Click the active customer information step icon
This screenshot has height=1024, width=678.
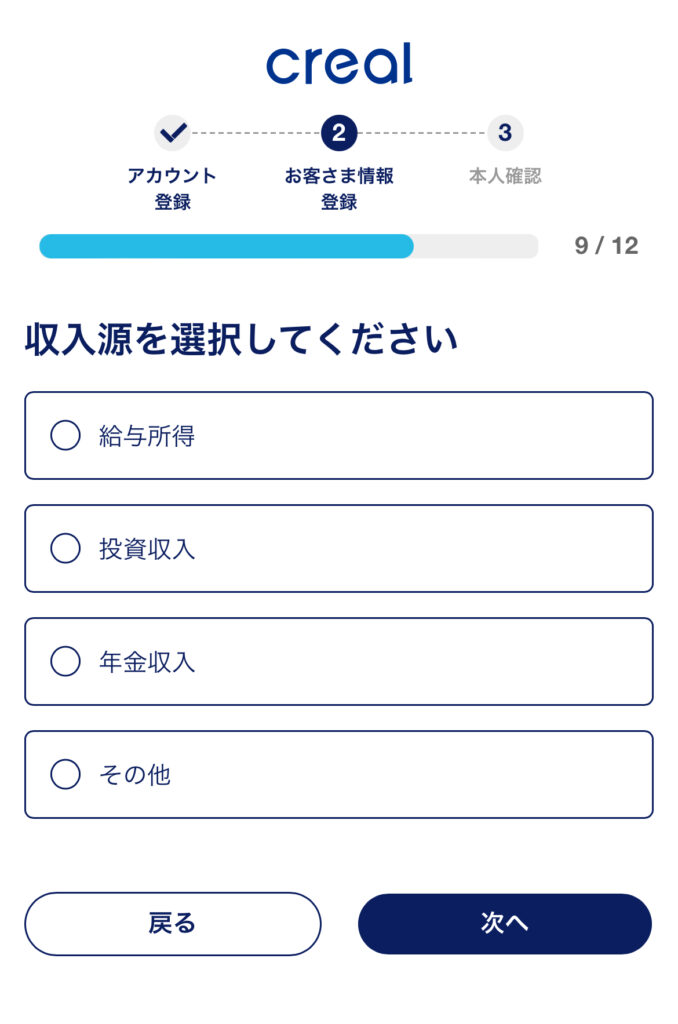pyautogui.click(x=339, y=130)
